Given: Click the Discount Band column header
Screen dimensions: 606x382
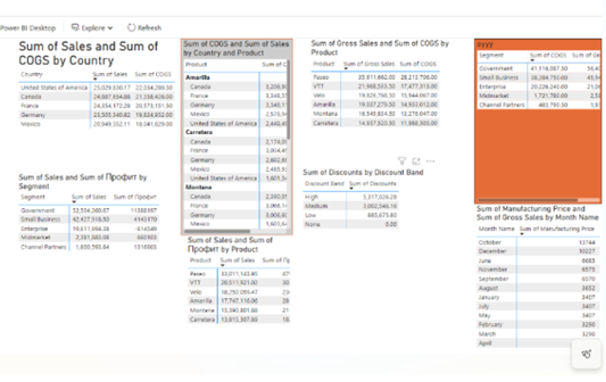Looking at the screenshot, I should (x=324, y=184).
